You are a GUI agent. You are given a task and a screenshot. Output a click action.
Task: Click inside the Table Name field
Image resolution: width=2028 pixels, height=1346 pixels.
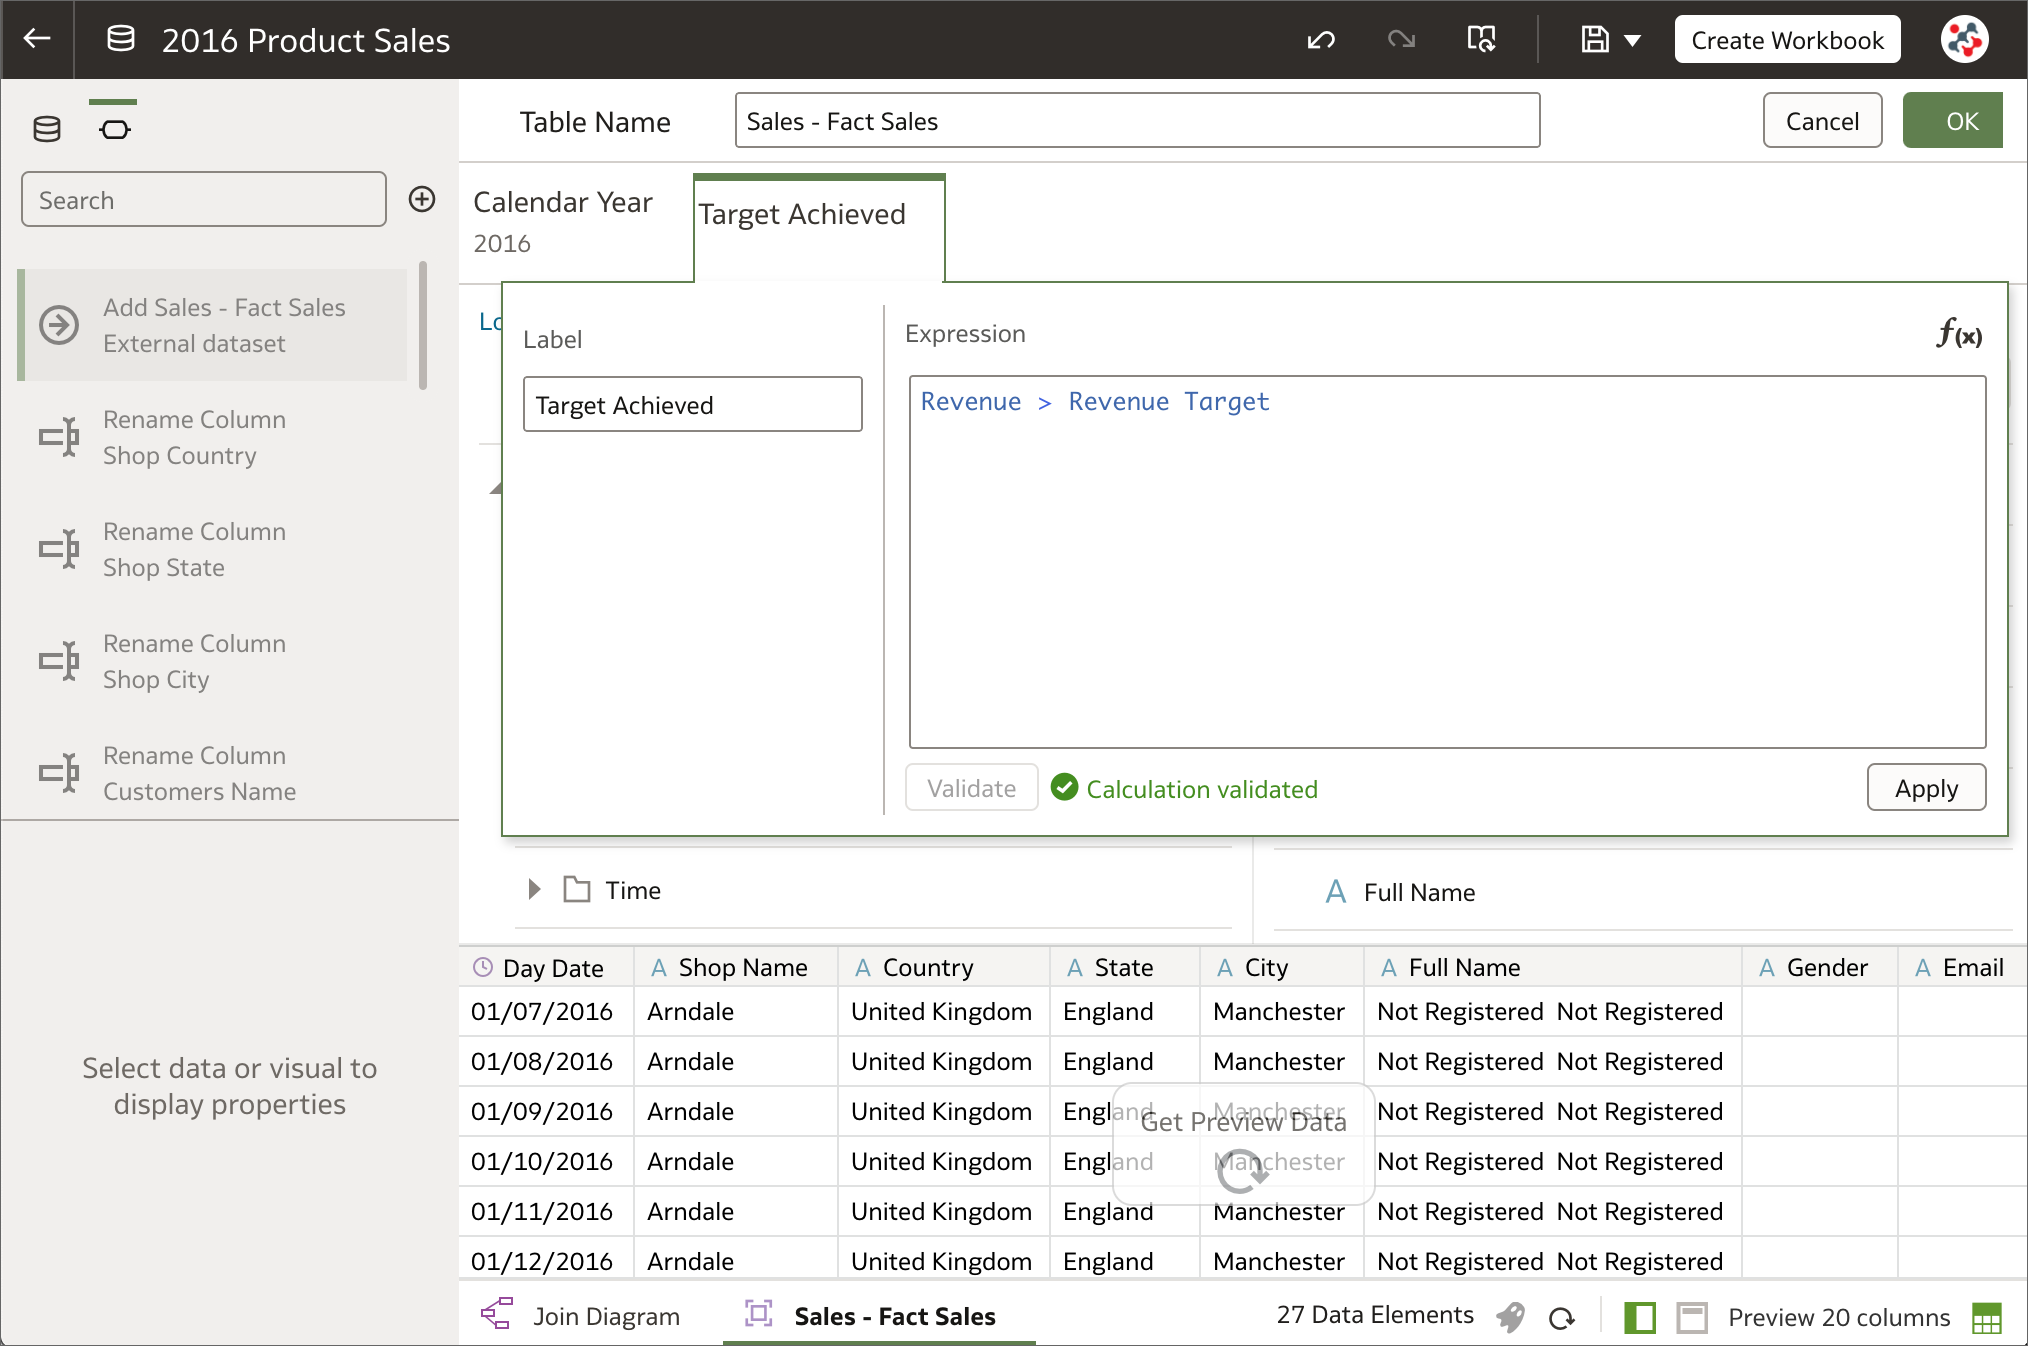coord(1136,120)
